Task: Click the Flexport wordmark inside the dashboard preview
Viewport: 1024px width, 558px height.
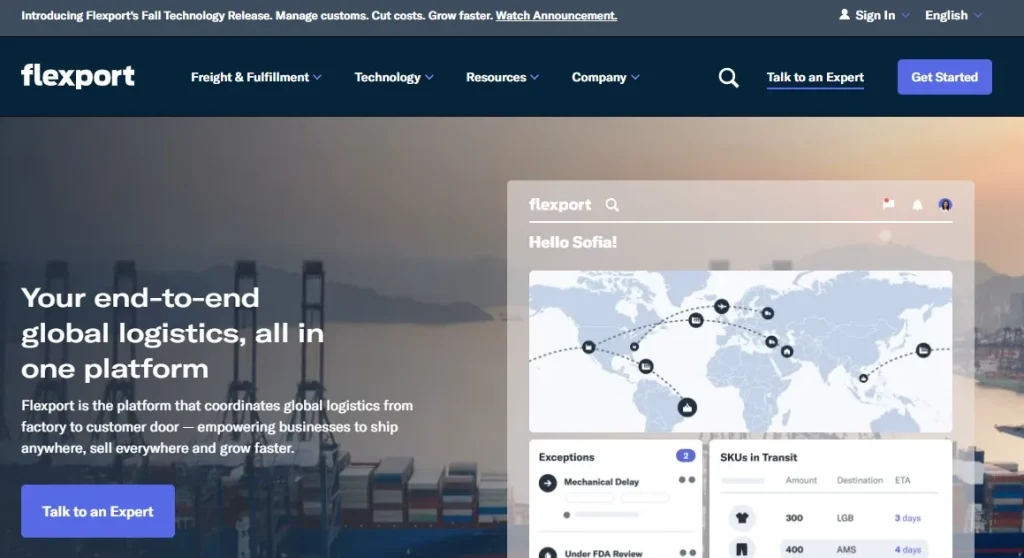Action: (x=560, y=205)
